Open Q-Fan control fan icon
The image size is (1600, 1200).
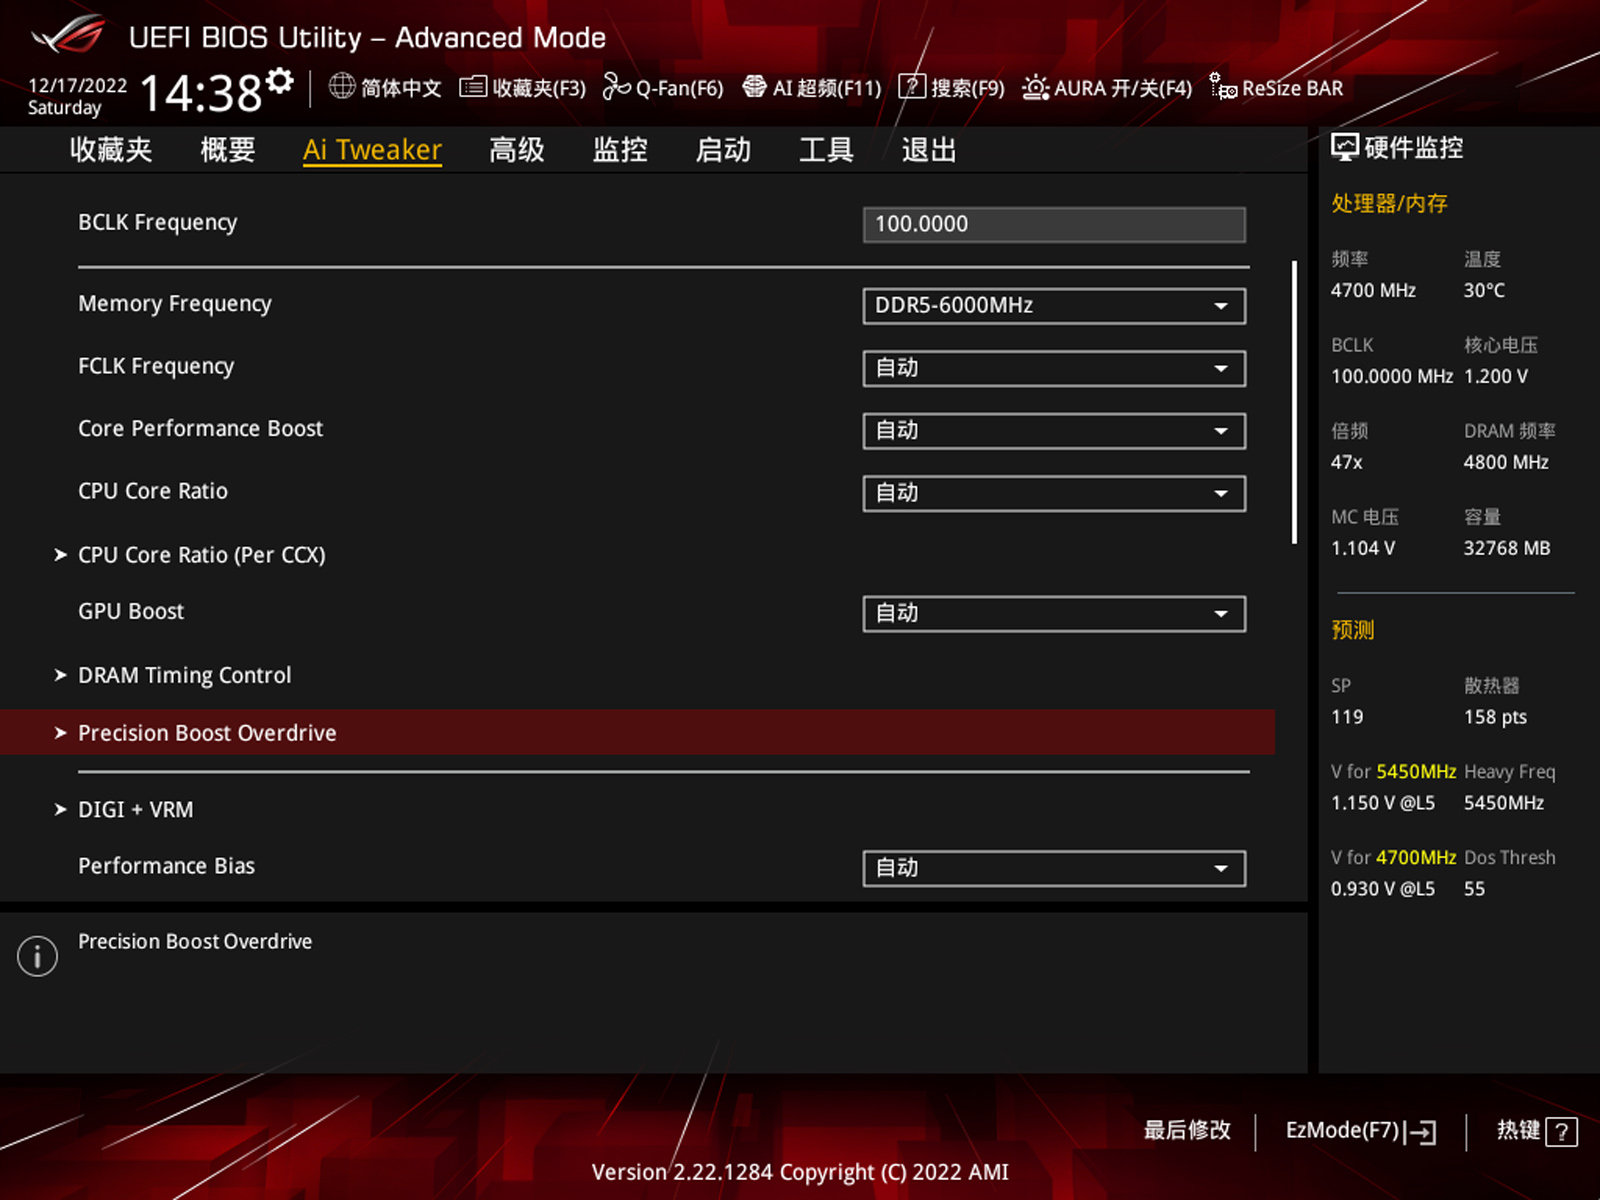pyautogui.click(x=616, y=87)
